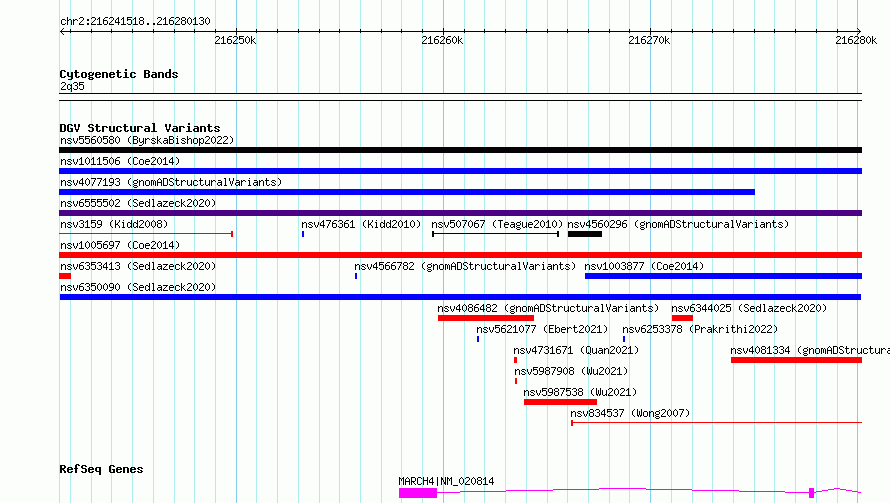The image size is (890, 503).
Task: Open nsv4077193 (gnomADStructuralVariants) label
Action: [171, 182]
